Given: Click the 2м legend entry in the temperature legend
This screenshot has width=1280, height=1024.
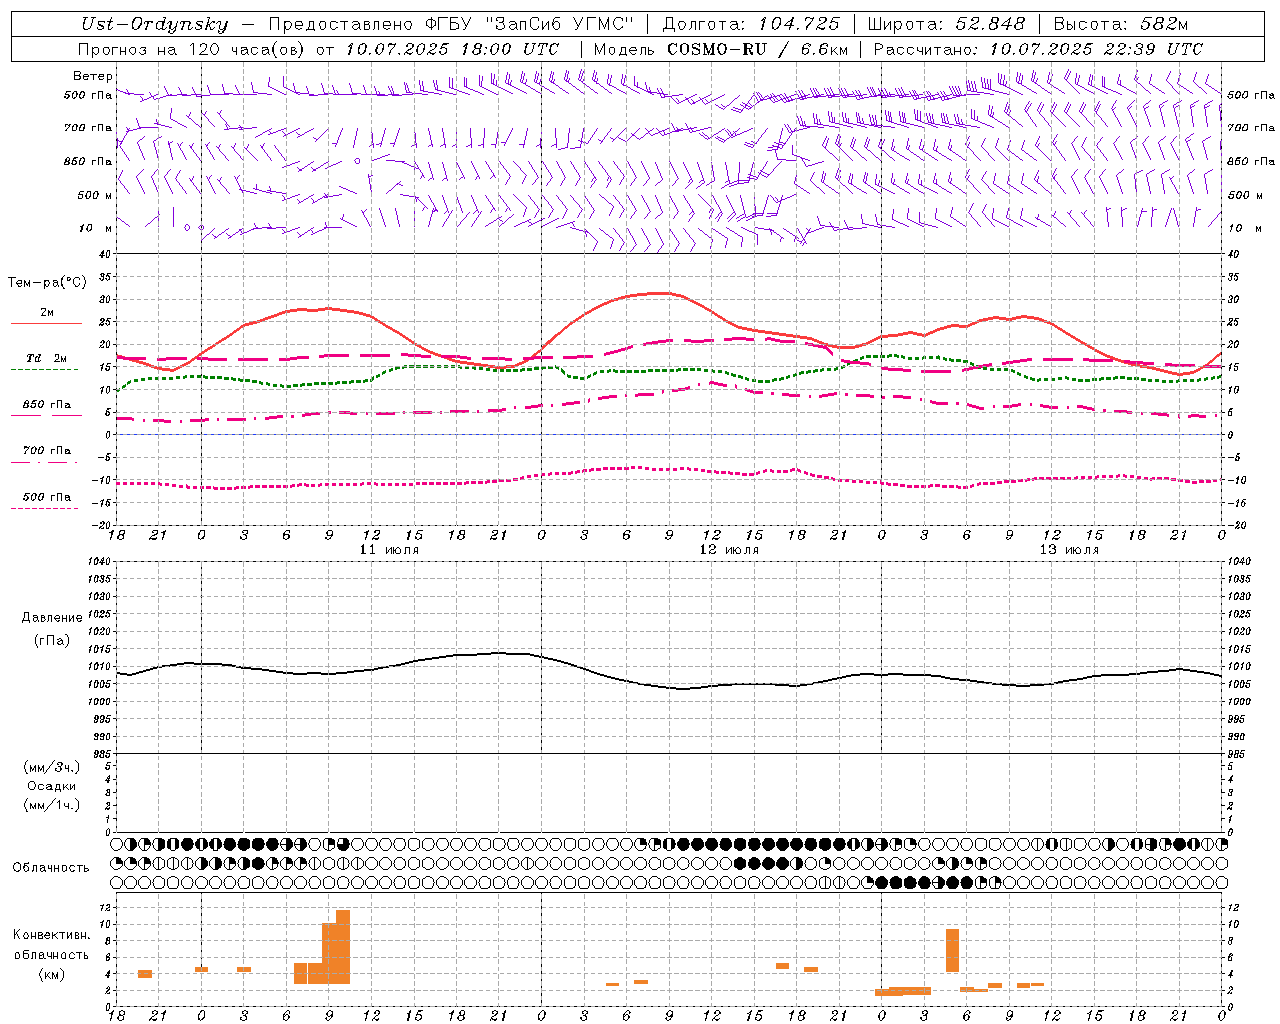Looking at the screenshot, I should (x=47, y=313).
